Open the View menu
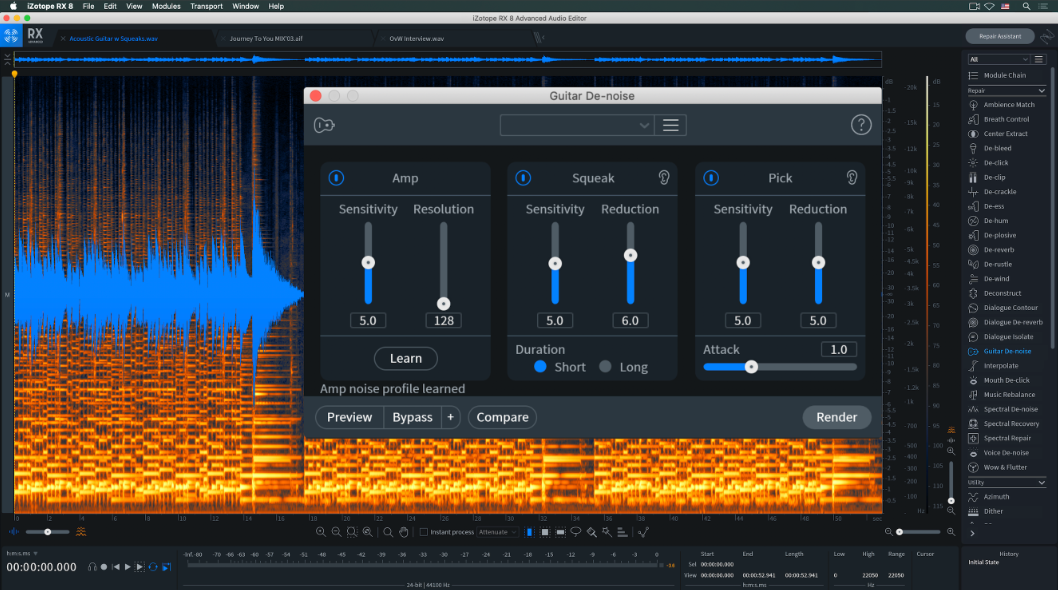Viewport: 1058px width, 590px height. (134, 6)
